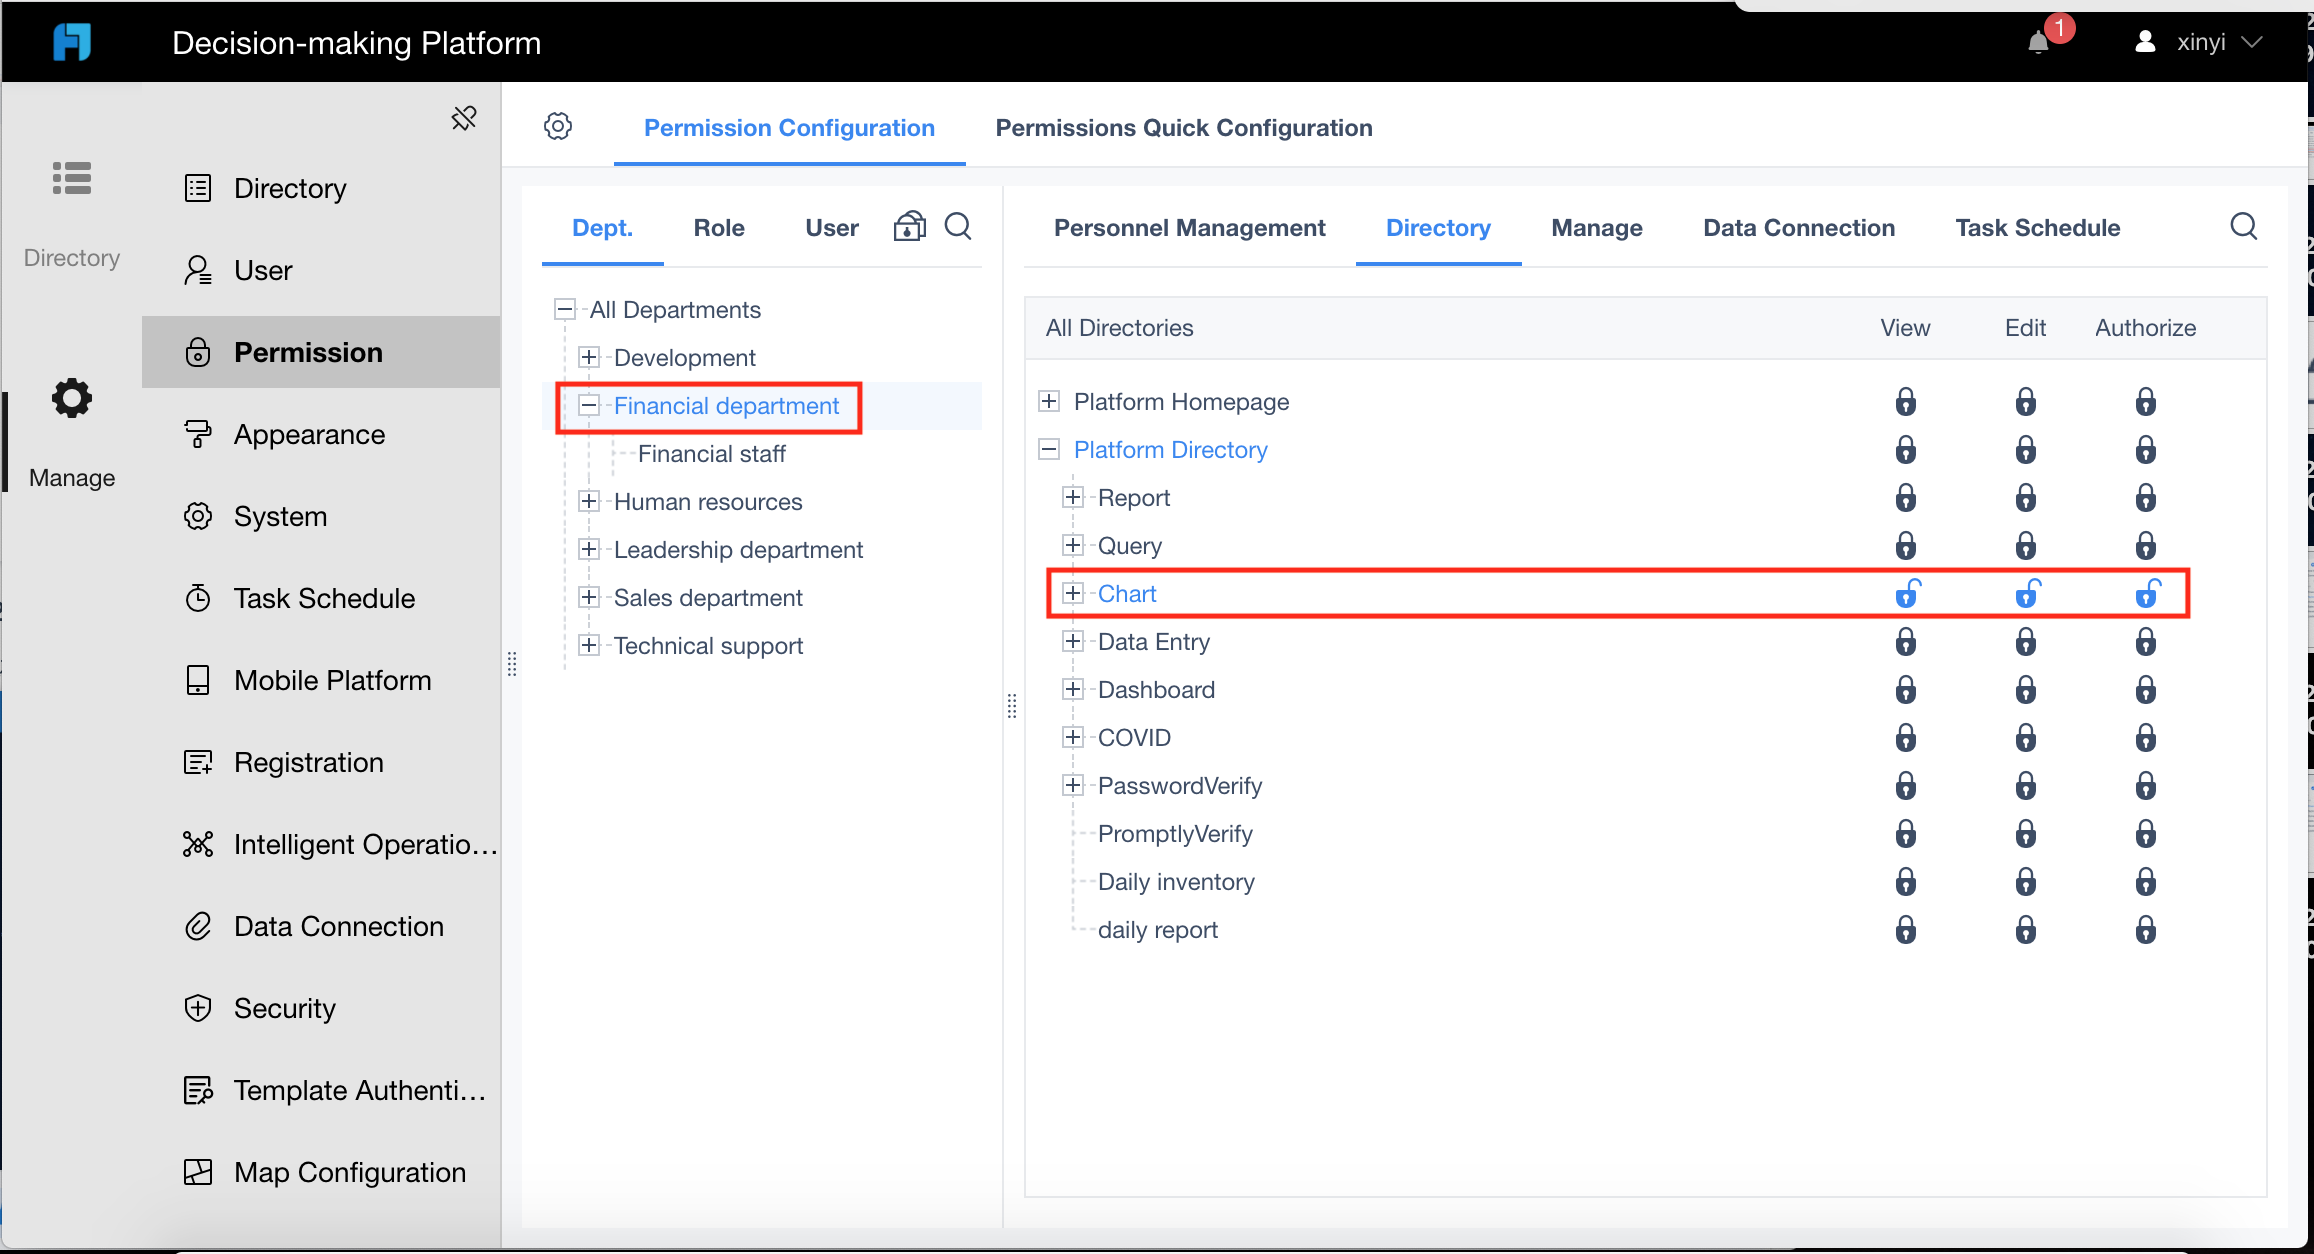Toggle Authorize lock for Chart row

[x=2147, y=594]
